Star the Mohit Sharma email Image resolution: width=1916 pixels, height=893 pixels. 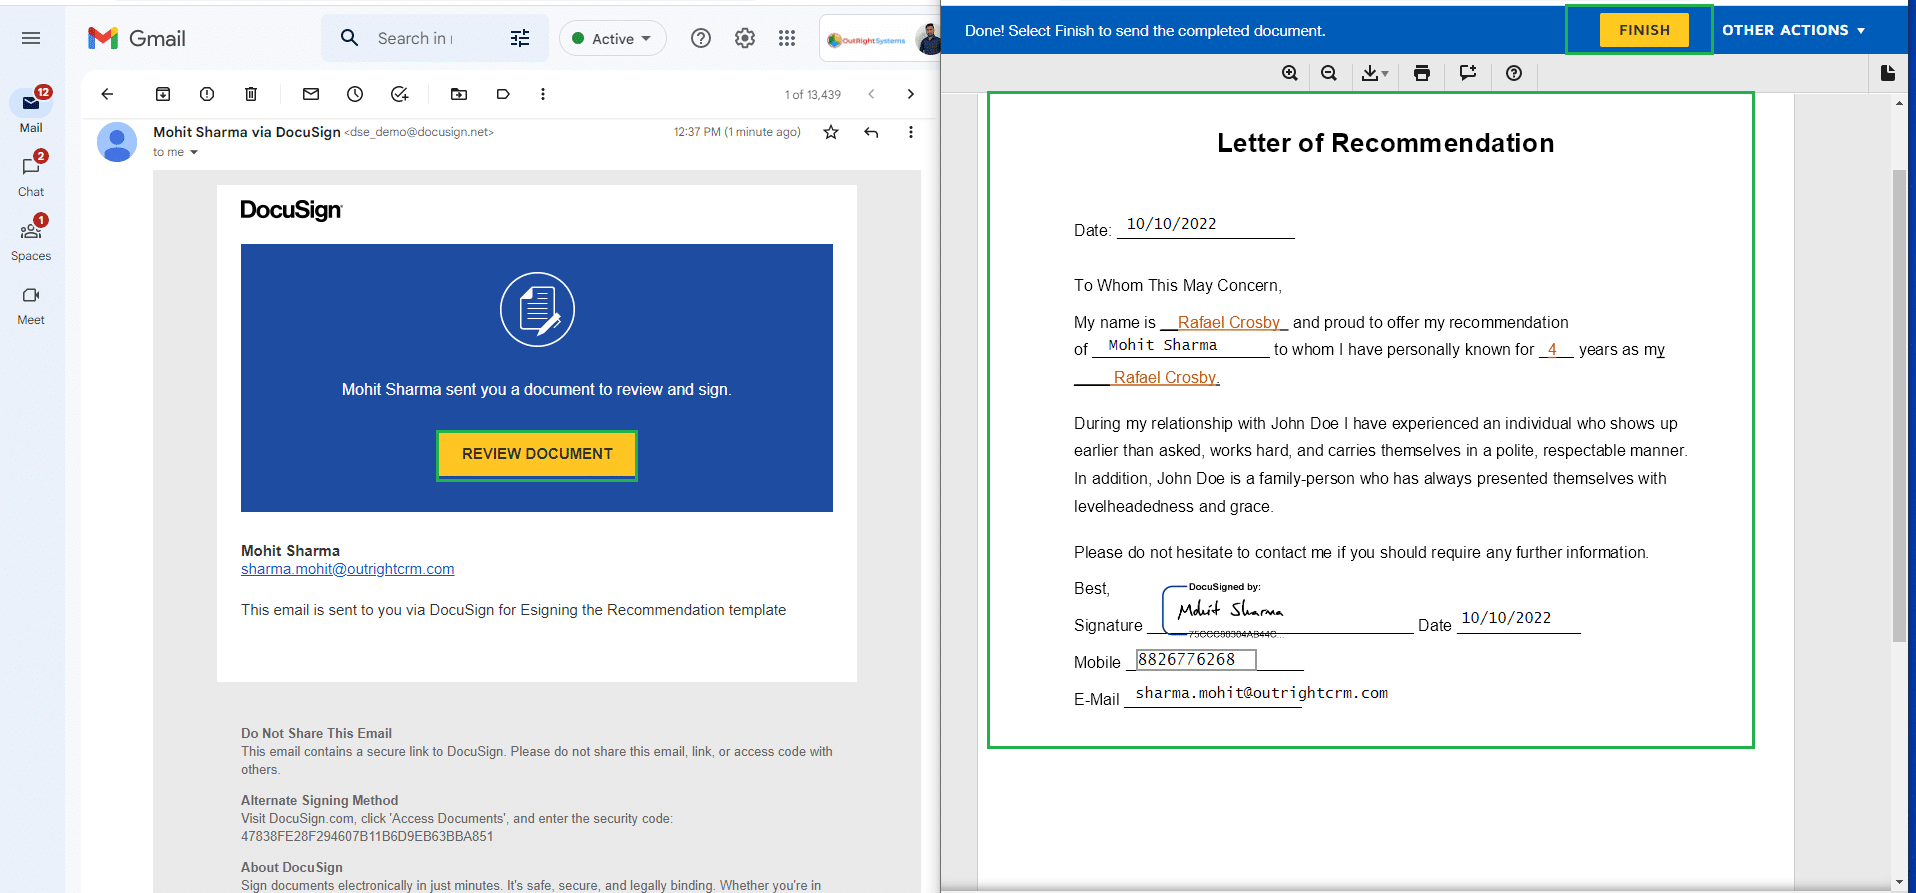coord(831,132)
